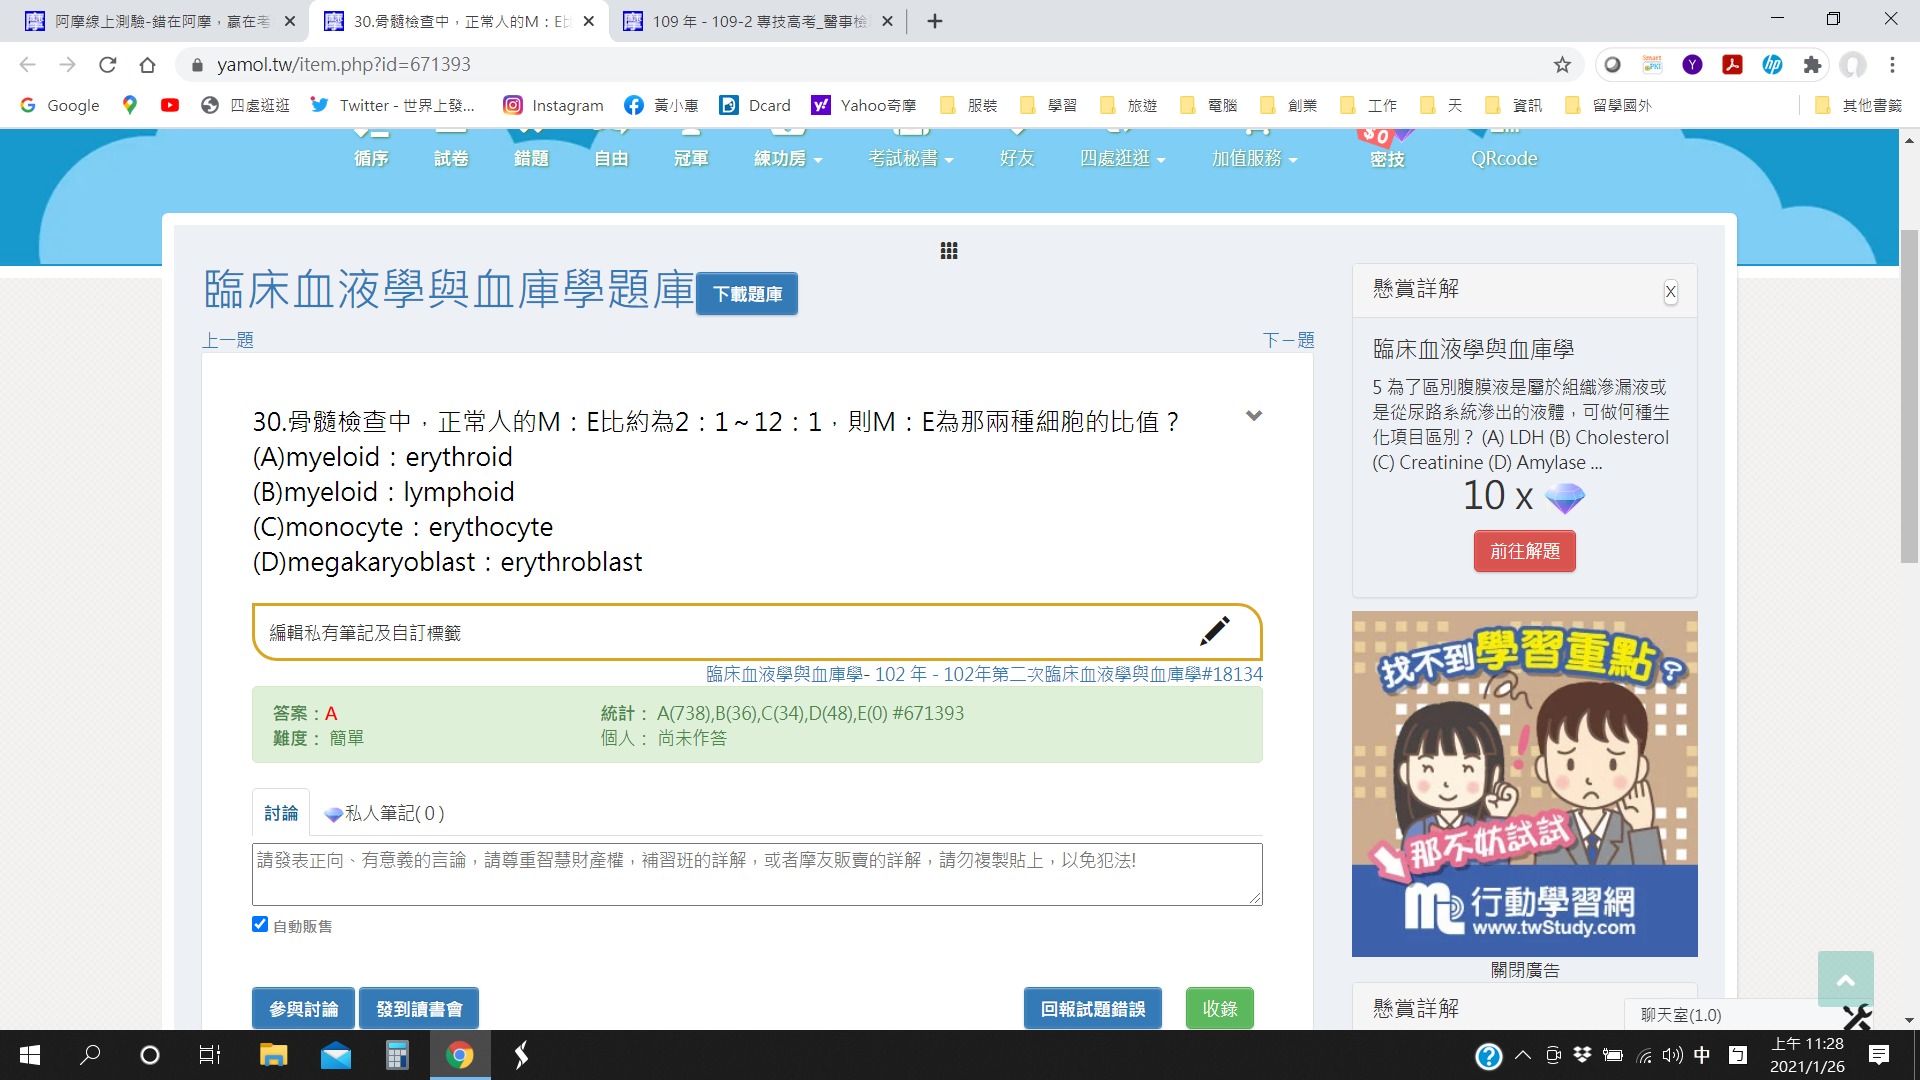
Task: Click the pencil edit note icon
Action: [x=1214, y=631]
